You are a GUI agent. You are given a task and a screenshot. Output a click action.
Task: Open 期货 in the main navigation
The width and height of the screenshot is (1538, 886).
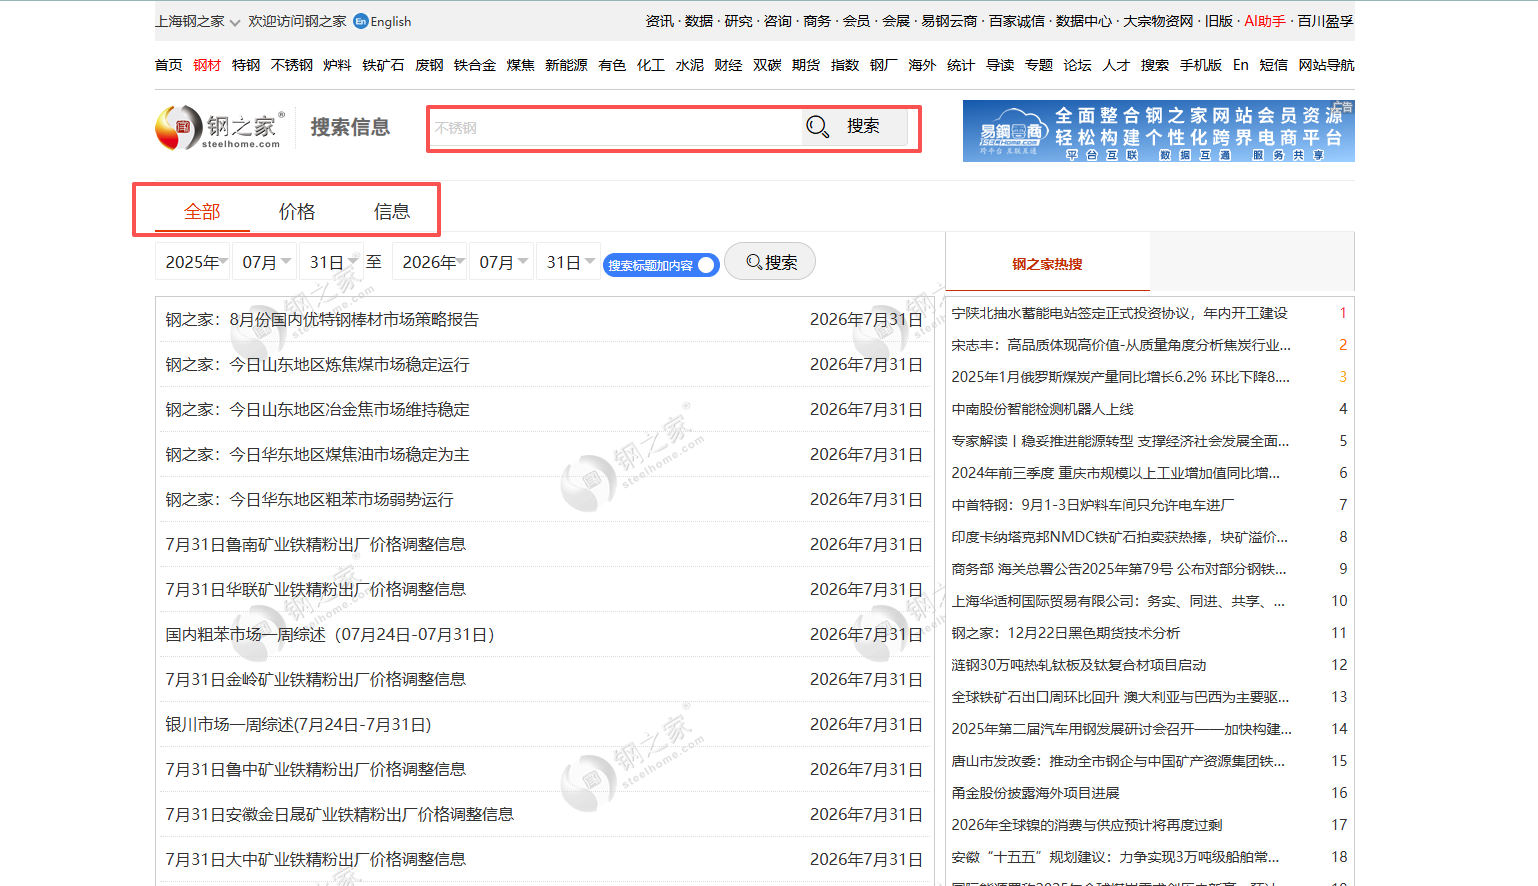pyautogui.click(x=806, y=65)
